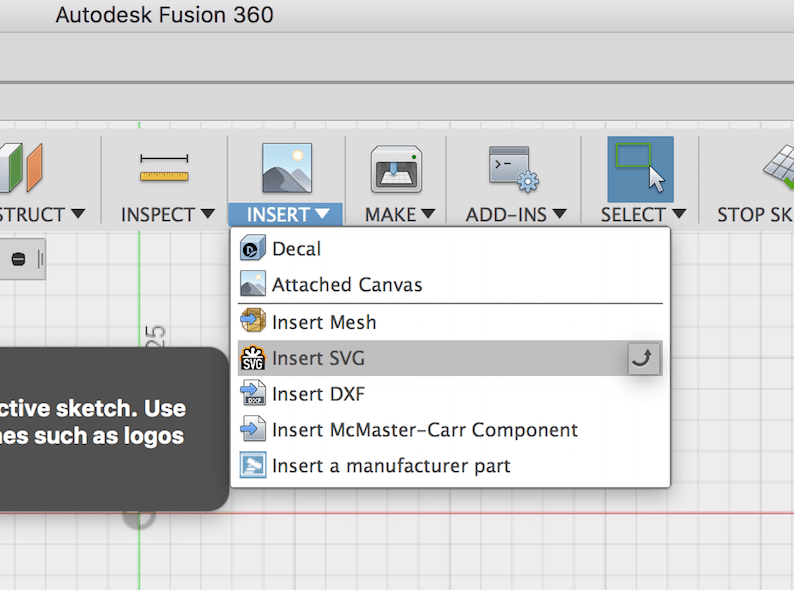Open the INSPECT dropdown menu

[x=168, y=215]
